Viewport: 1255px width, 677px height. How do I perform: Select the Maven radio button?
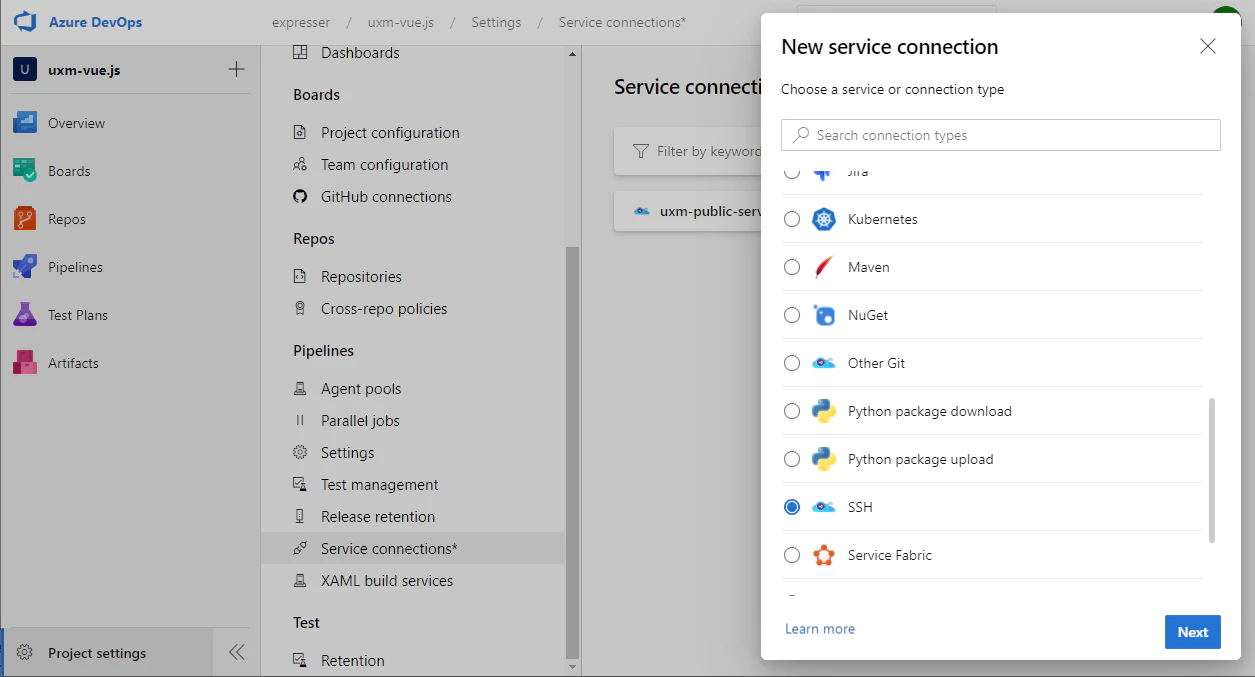(x=792, y=267)
